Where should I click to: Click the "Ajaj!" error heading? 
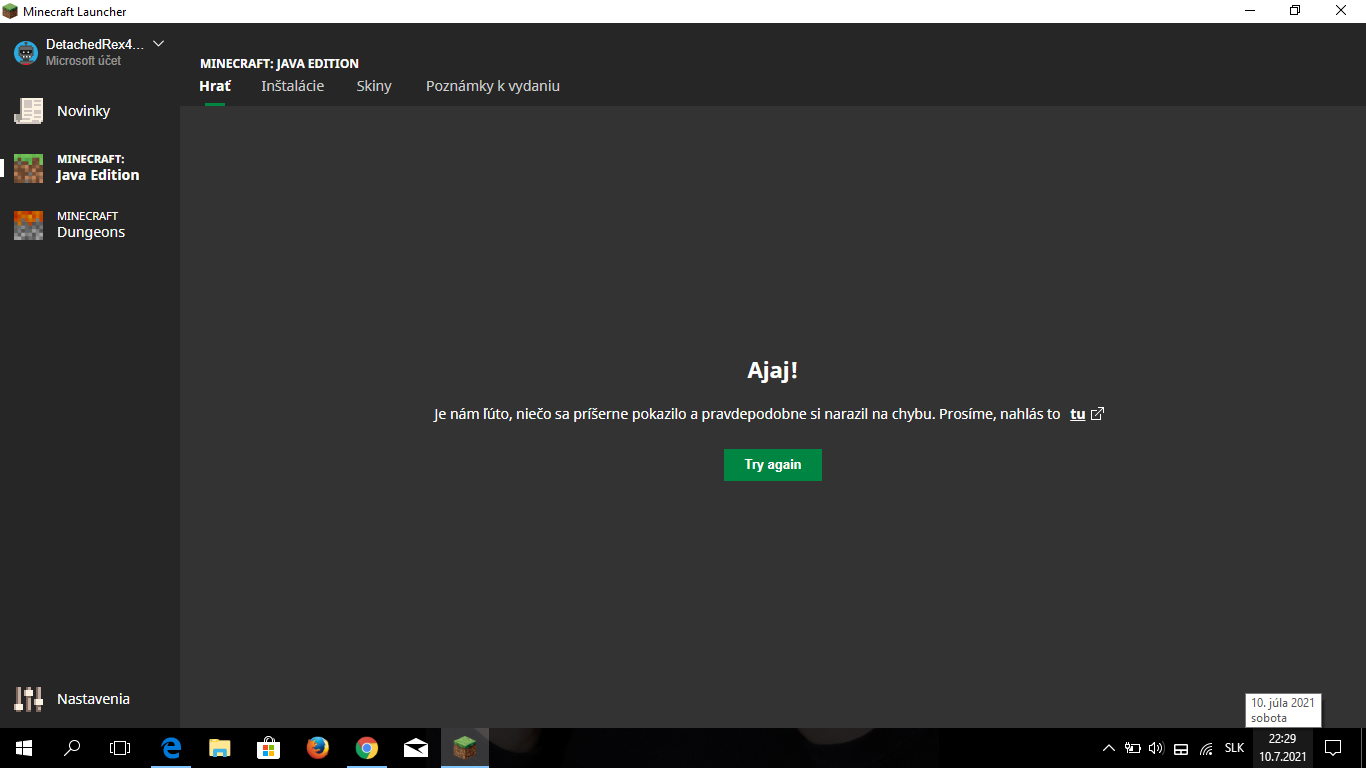point(773,371)
